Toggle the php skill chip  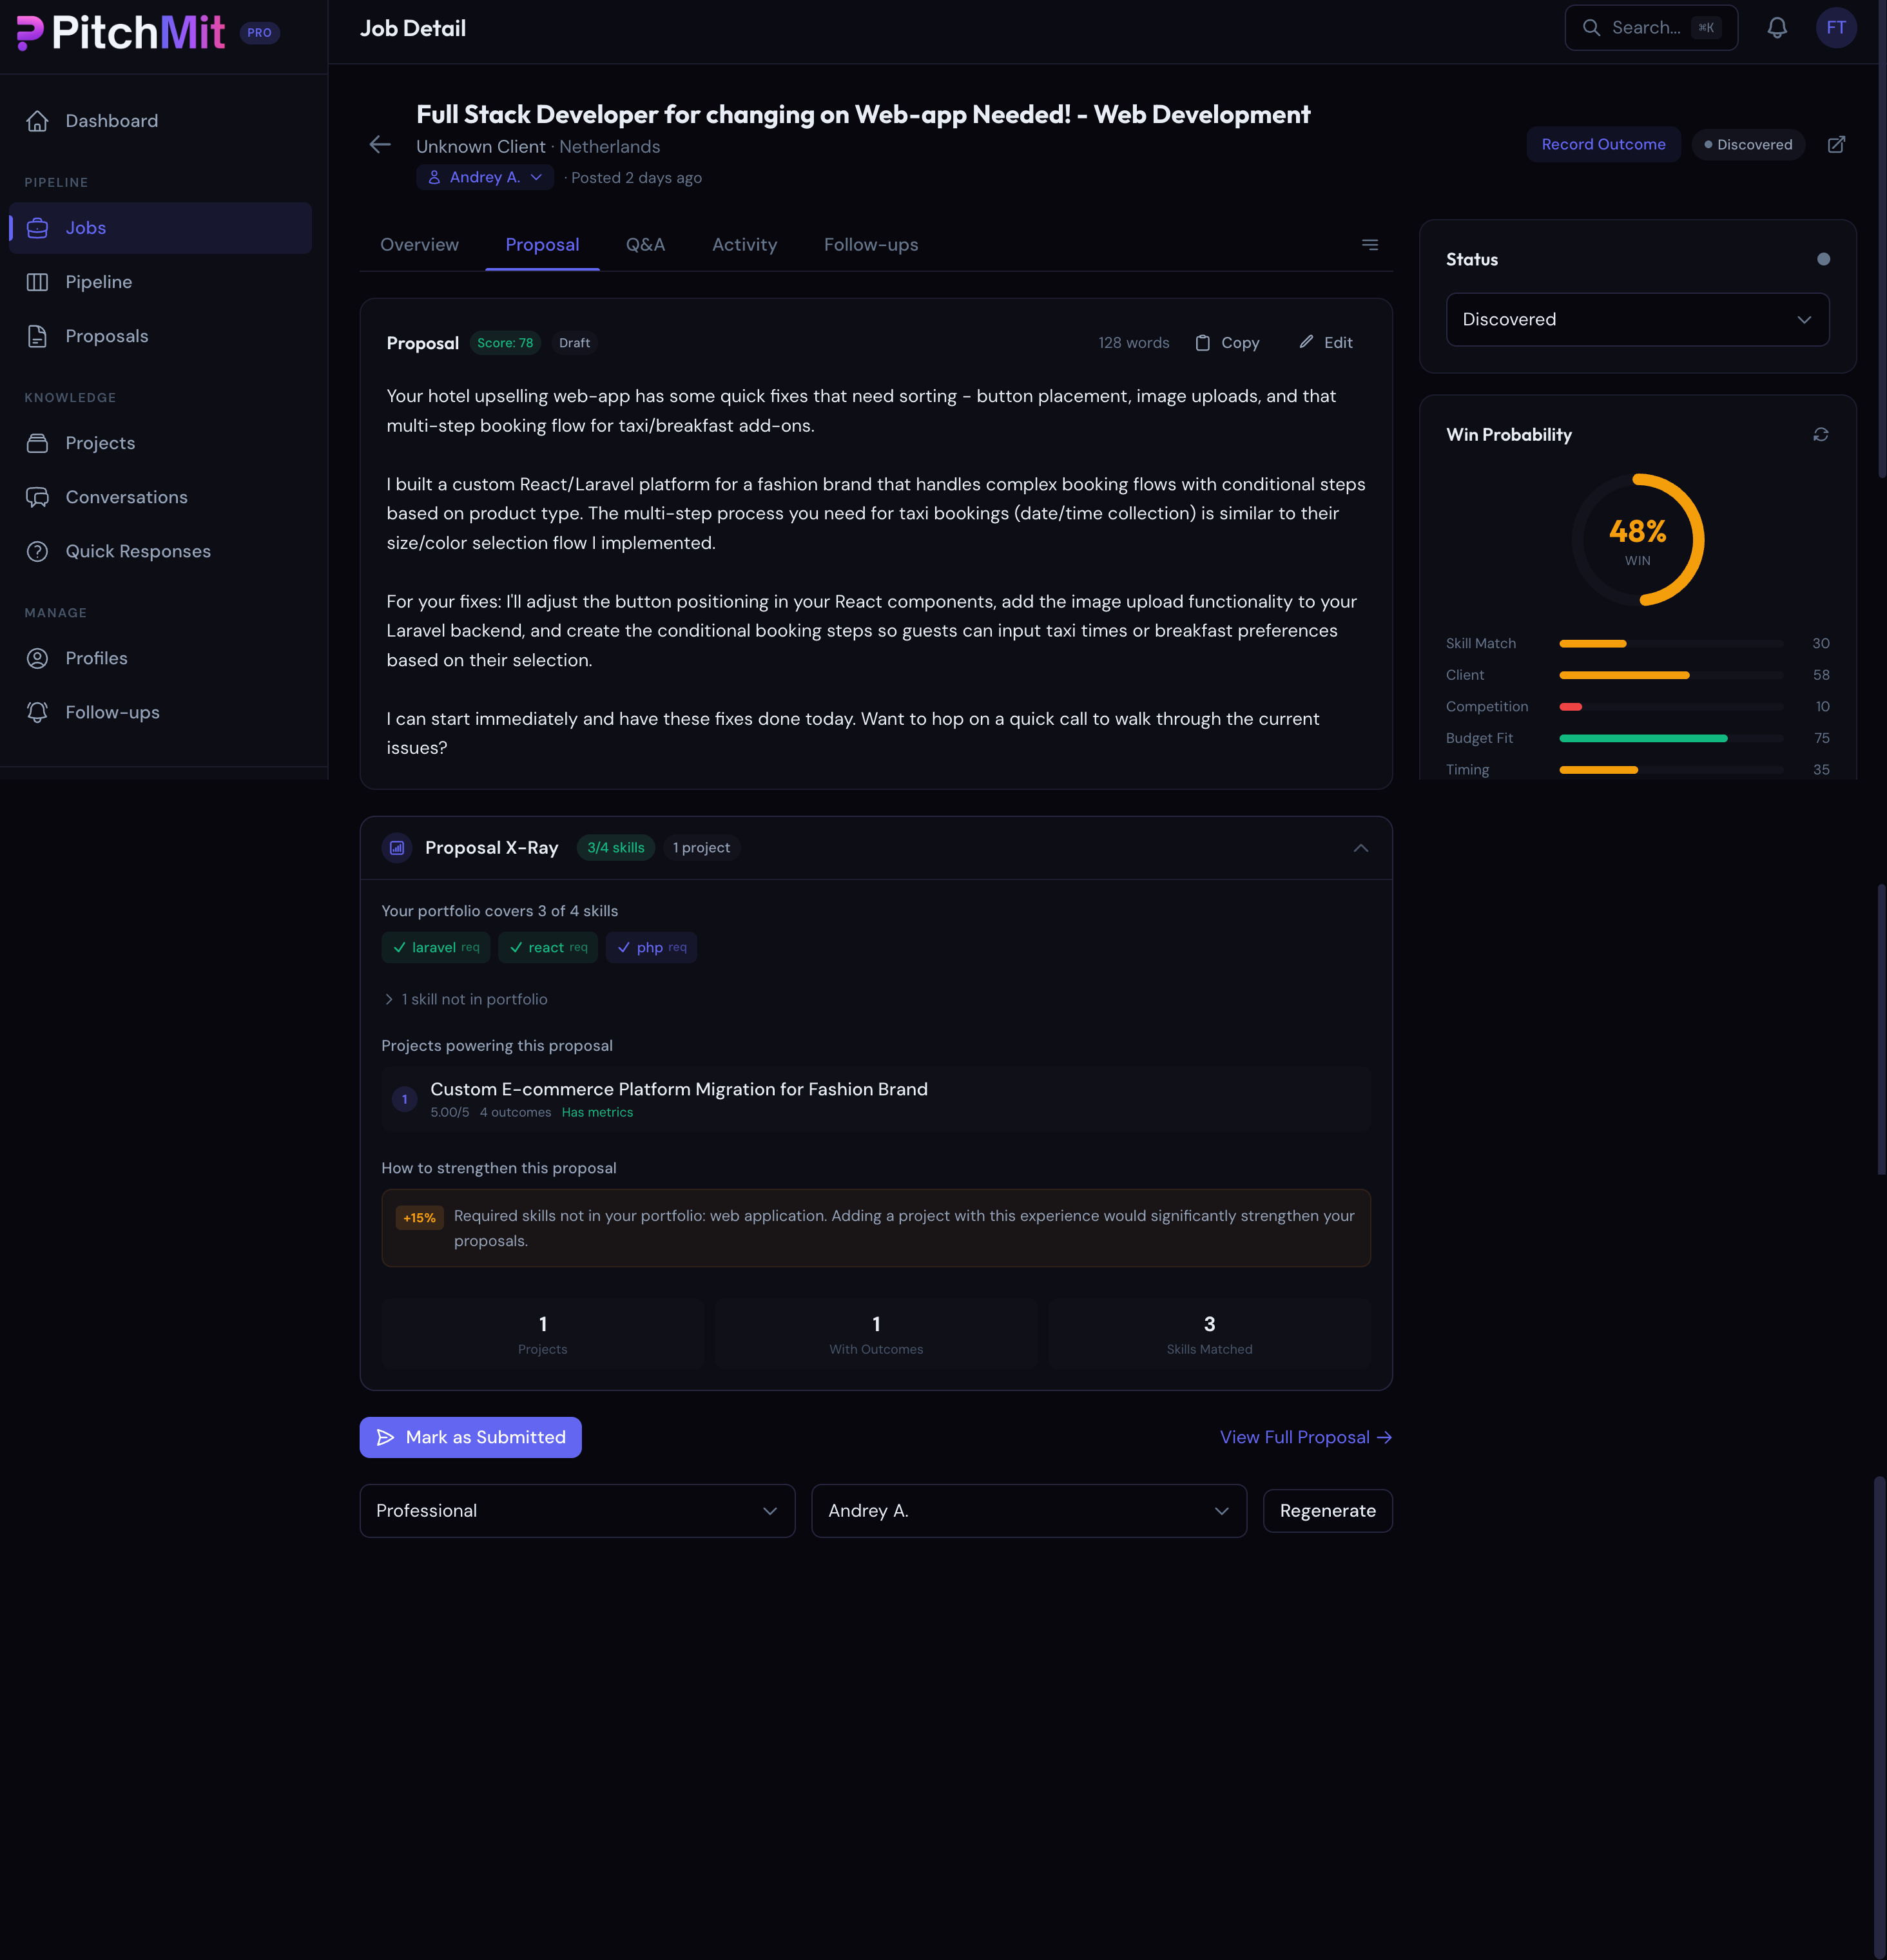pyautogui.click(x=651, y=947)
